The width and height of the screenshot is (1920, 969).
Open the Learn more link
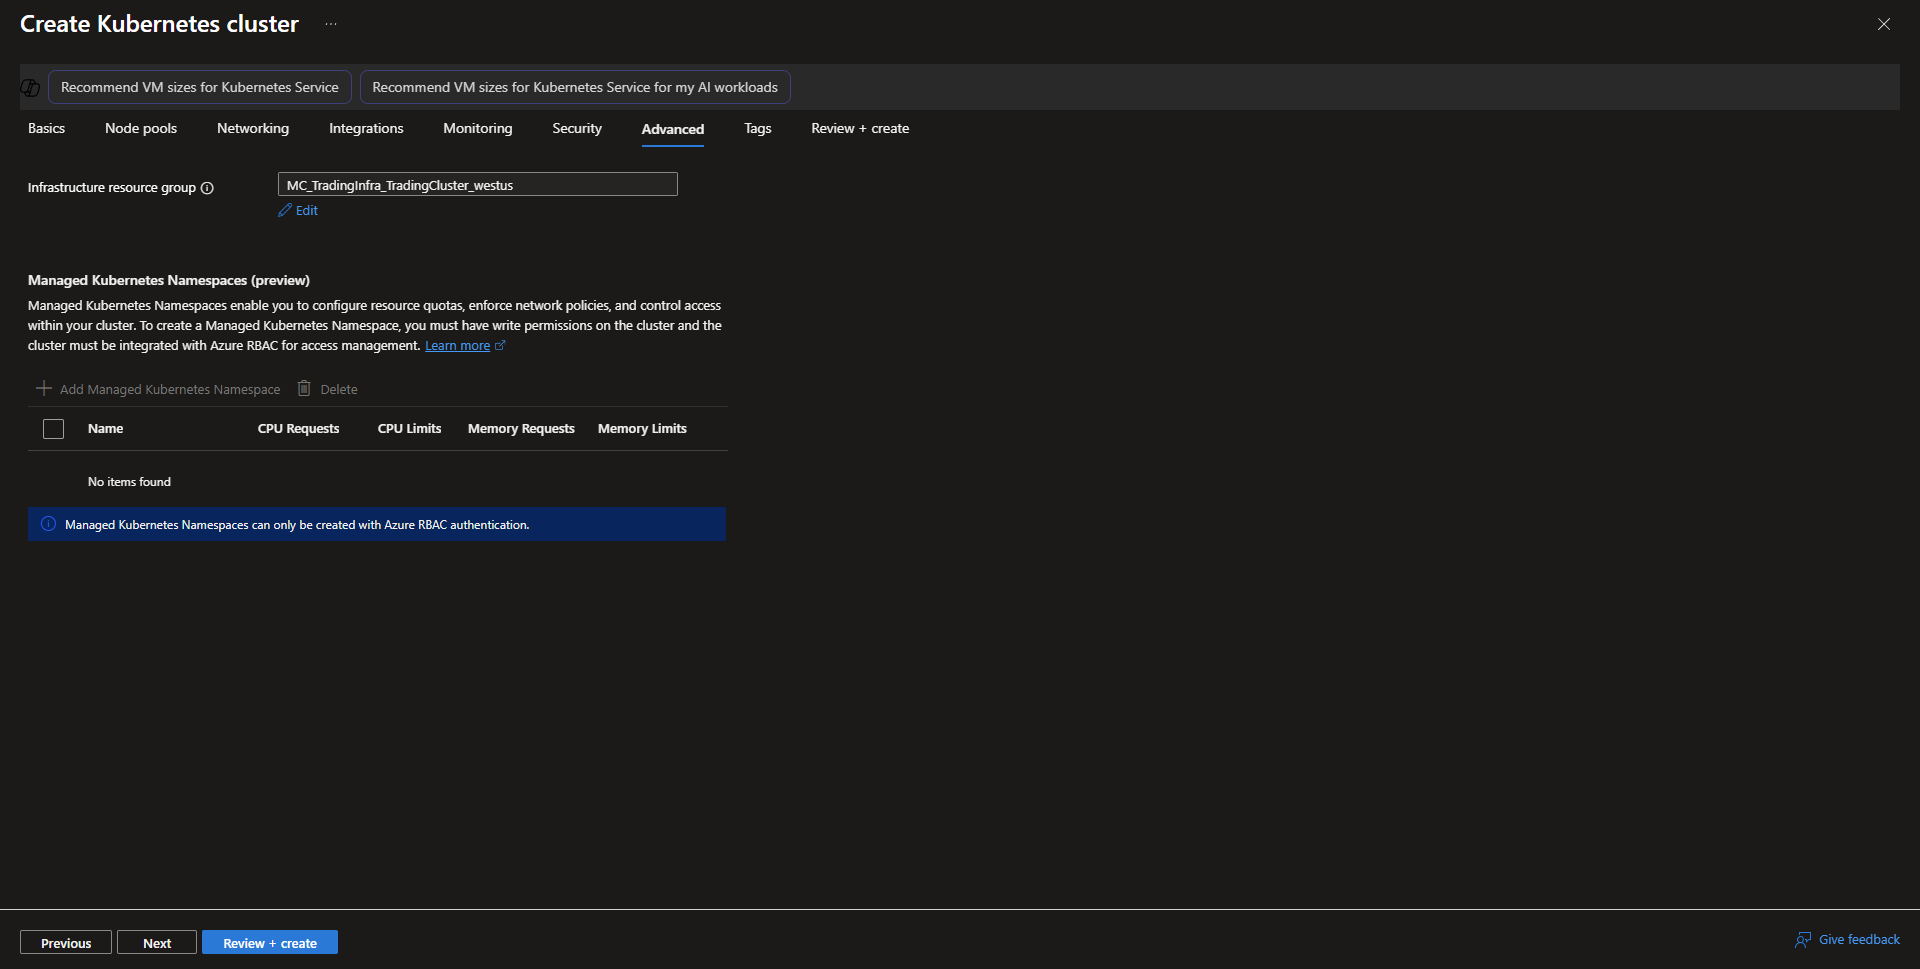click(457, 346)
